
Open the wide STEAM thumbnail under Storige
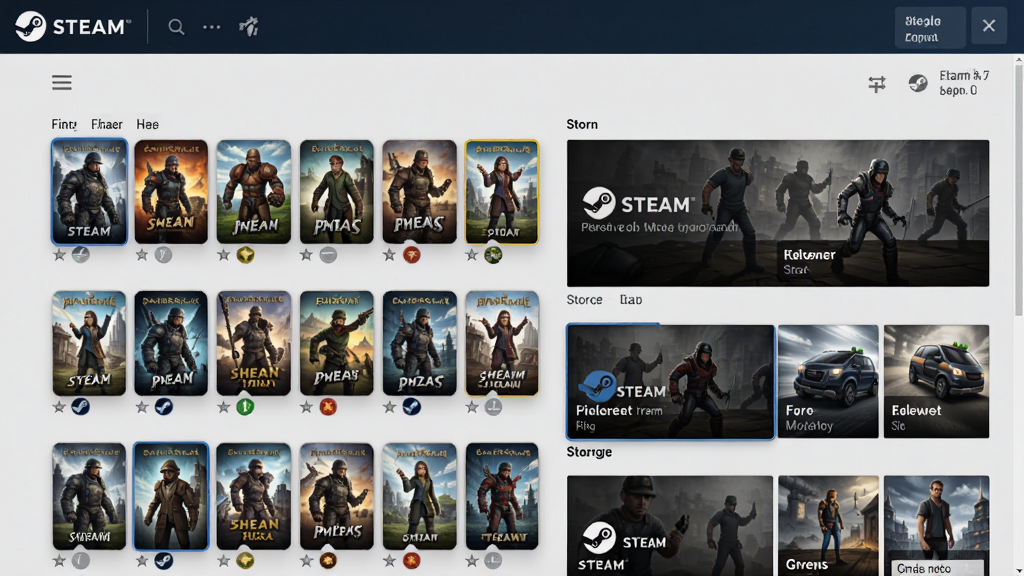pos(670,526)
